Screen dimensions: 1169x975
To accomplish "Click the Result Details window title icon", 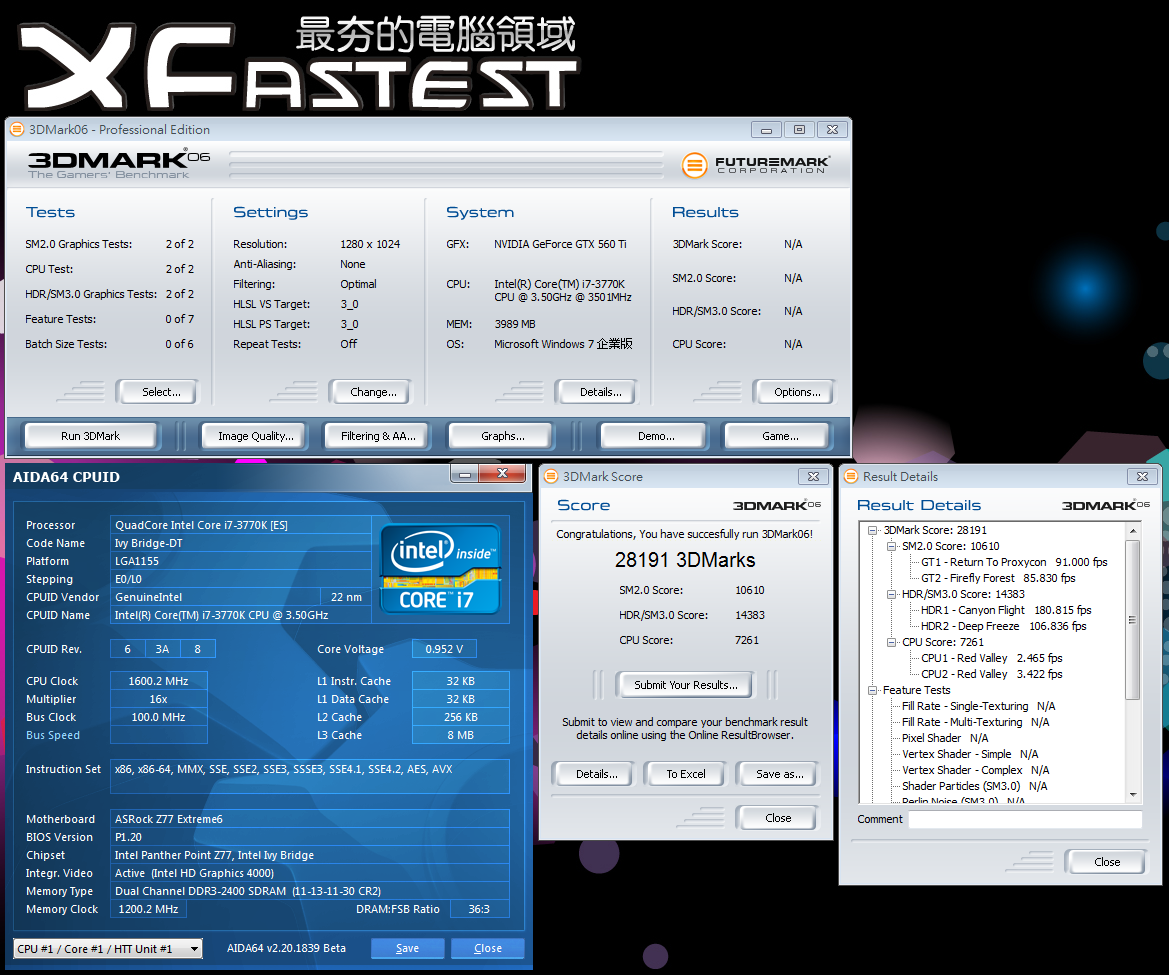I will click(850, 477).
